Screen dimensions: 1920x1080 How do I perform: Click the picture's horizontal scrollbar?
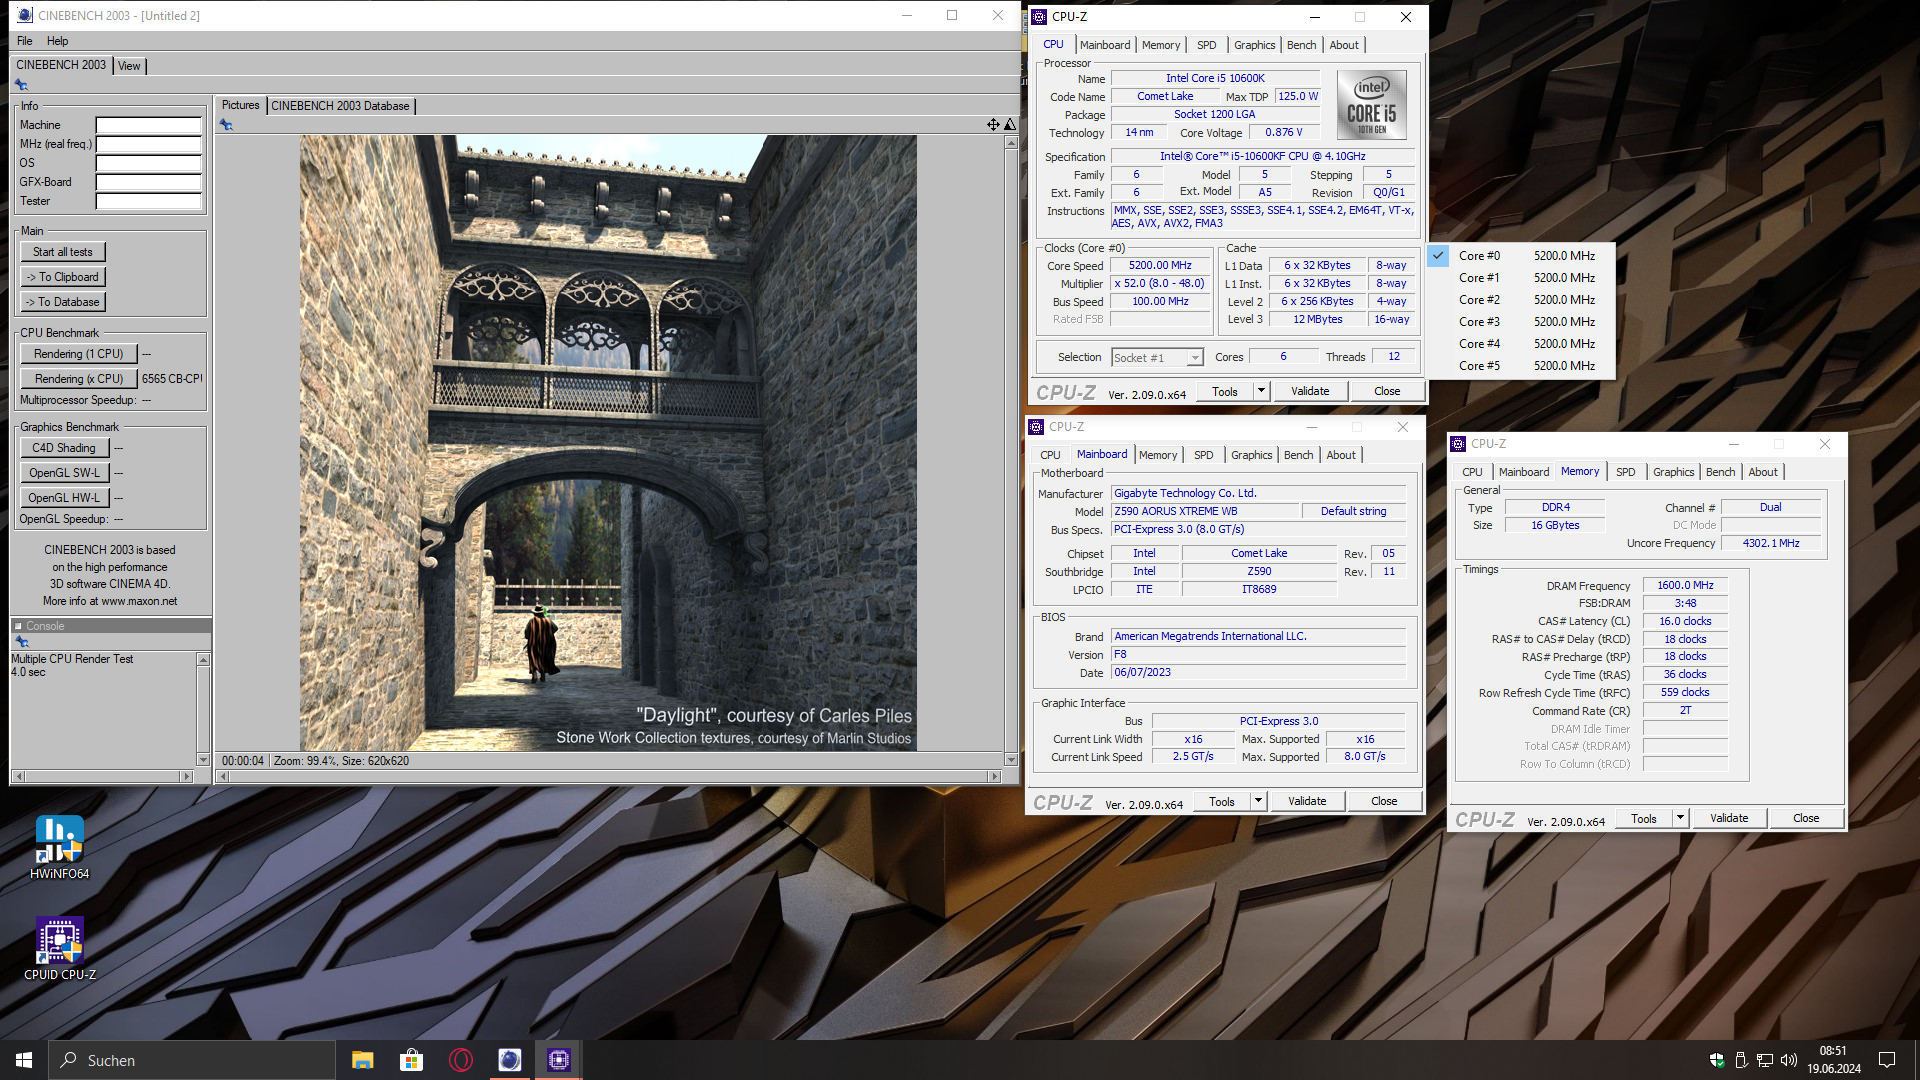tap(610, 776)
